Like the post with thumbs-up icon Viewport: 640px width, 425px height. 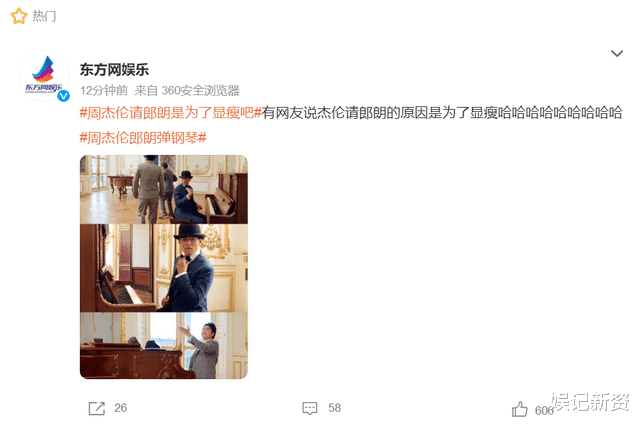[520, 409]
